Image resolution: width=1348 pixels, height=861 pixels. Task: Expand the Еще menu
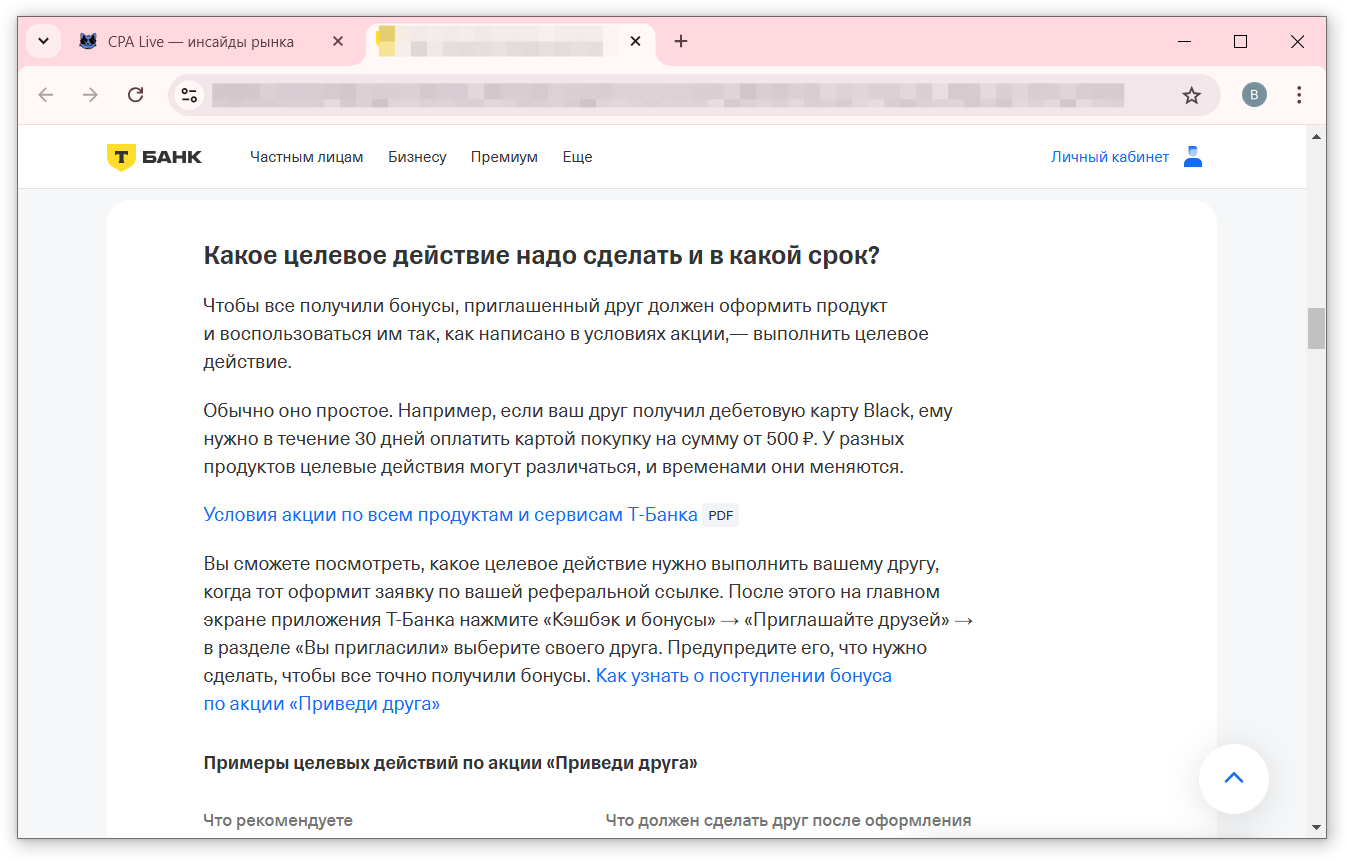[x=577, y=157]
